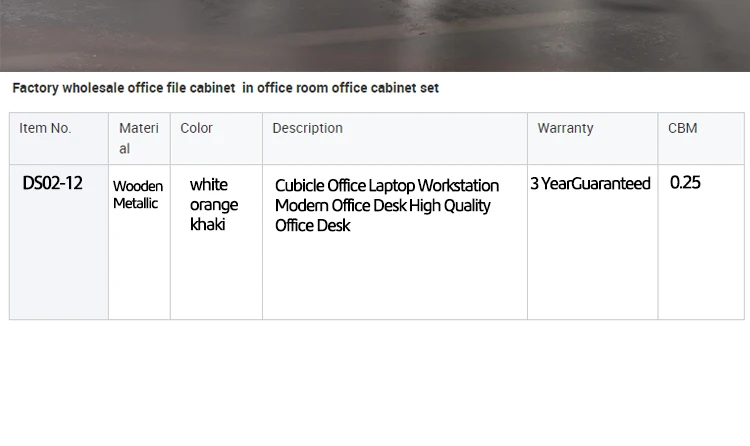Select the "khaki" color entry
This screenshot has height=446, width=750.
pyautogui.click(x=208, y=225)
